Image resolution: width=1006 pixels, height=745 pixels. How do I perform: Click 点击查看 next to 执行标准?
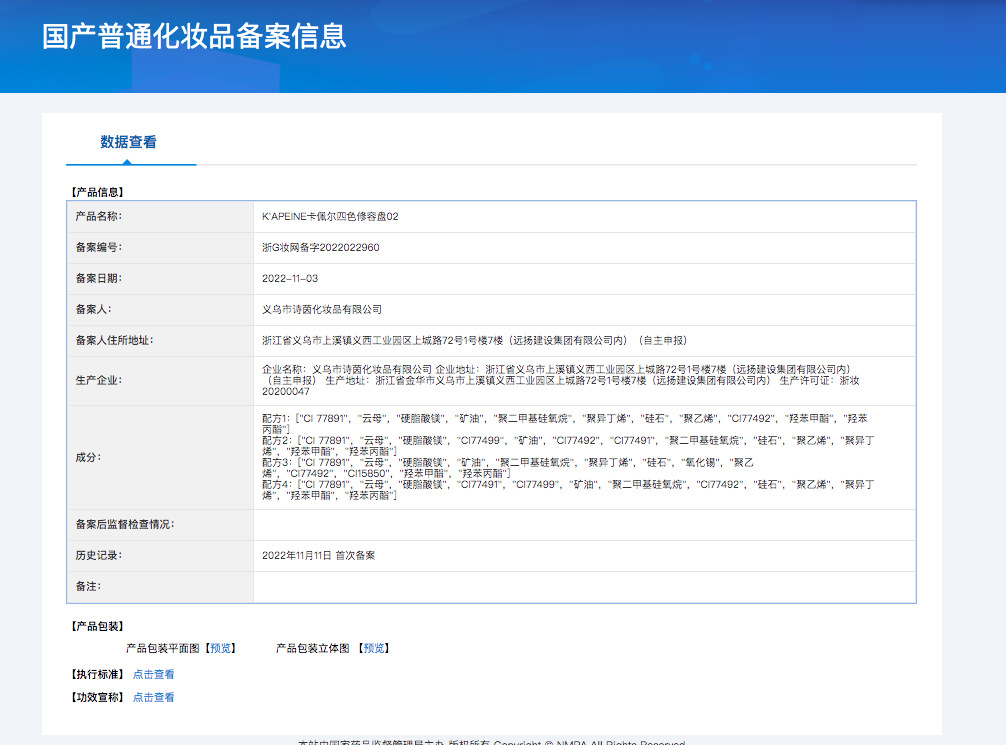point(153,674)
